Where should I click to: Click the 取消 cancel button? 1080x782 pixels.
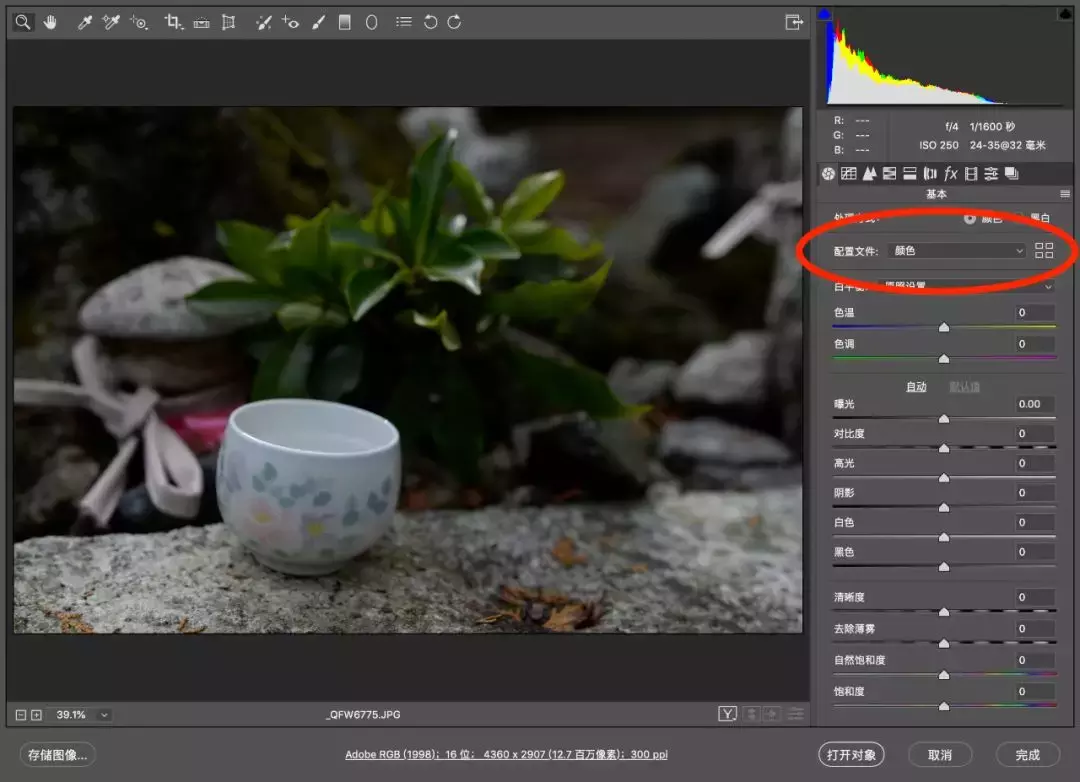(x=940, y=755)
